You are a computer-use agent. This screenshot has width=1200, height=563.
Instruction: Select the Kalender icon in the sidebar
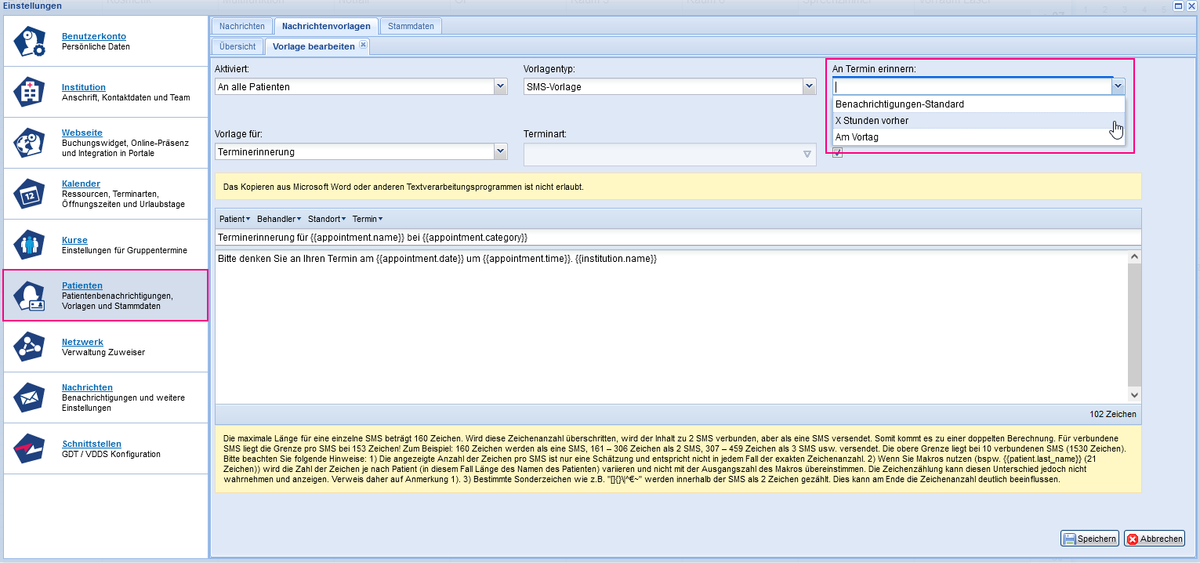pyautogui.click(x=30, y=192)
